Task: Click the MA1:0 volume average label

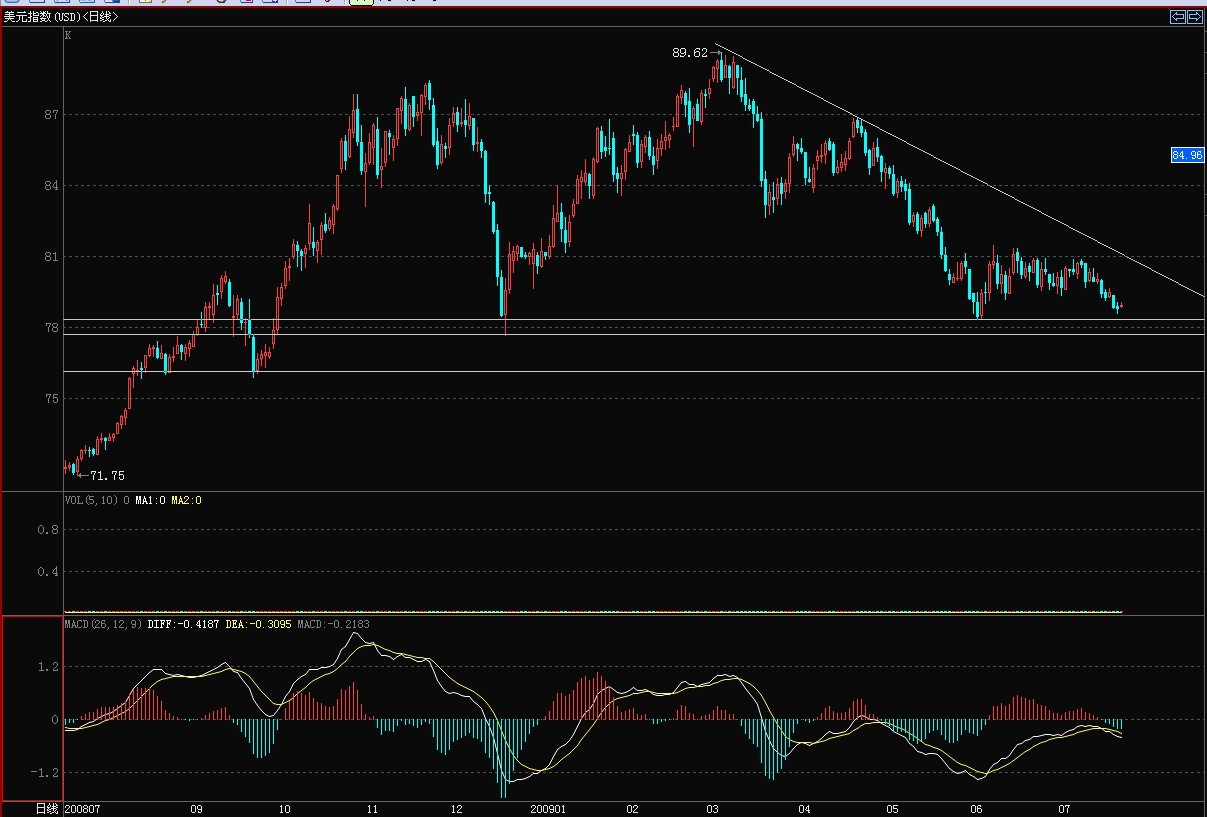Action: point(150,500)
